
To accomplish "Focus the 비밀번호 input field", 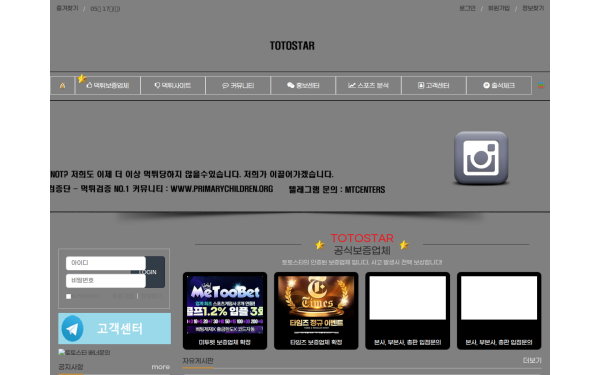I will tap(106, 280).
